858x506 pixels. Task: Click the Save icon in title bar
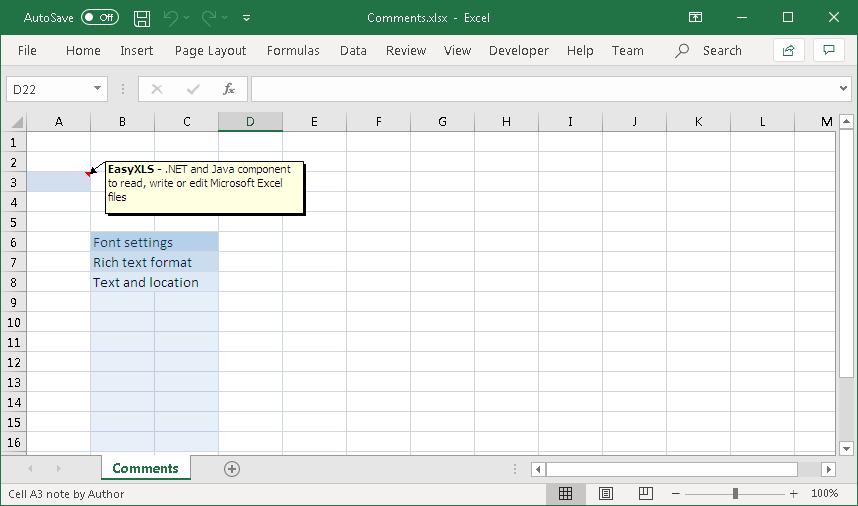point(142,18)
